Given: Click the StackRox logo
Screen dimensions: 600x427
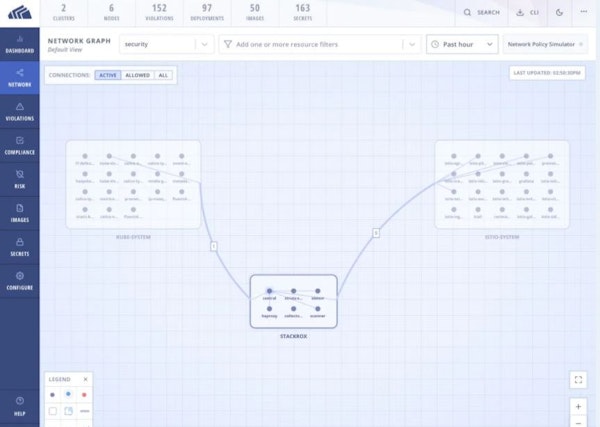Looking at the screenshot, I should pyautogui.click(x=20, y=13).
